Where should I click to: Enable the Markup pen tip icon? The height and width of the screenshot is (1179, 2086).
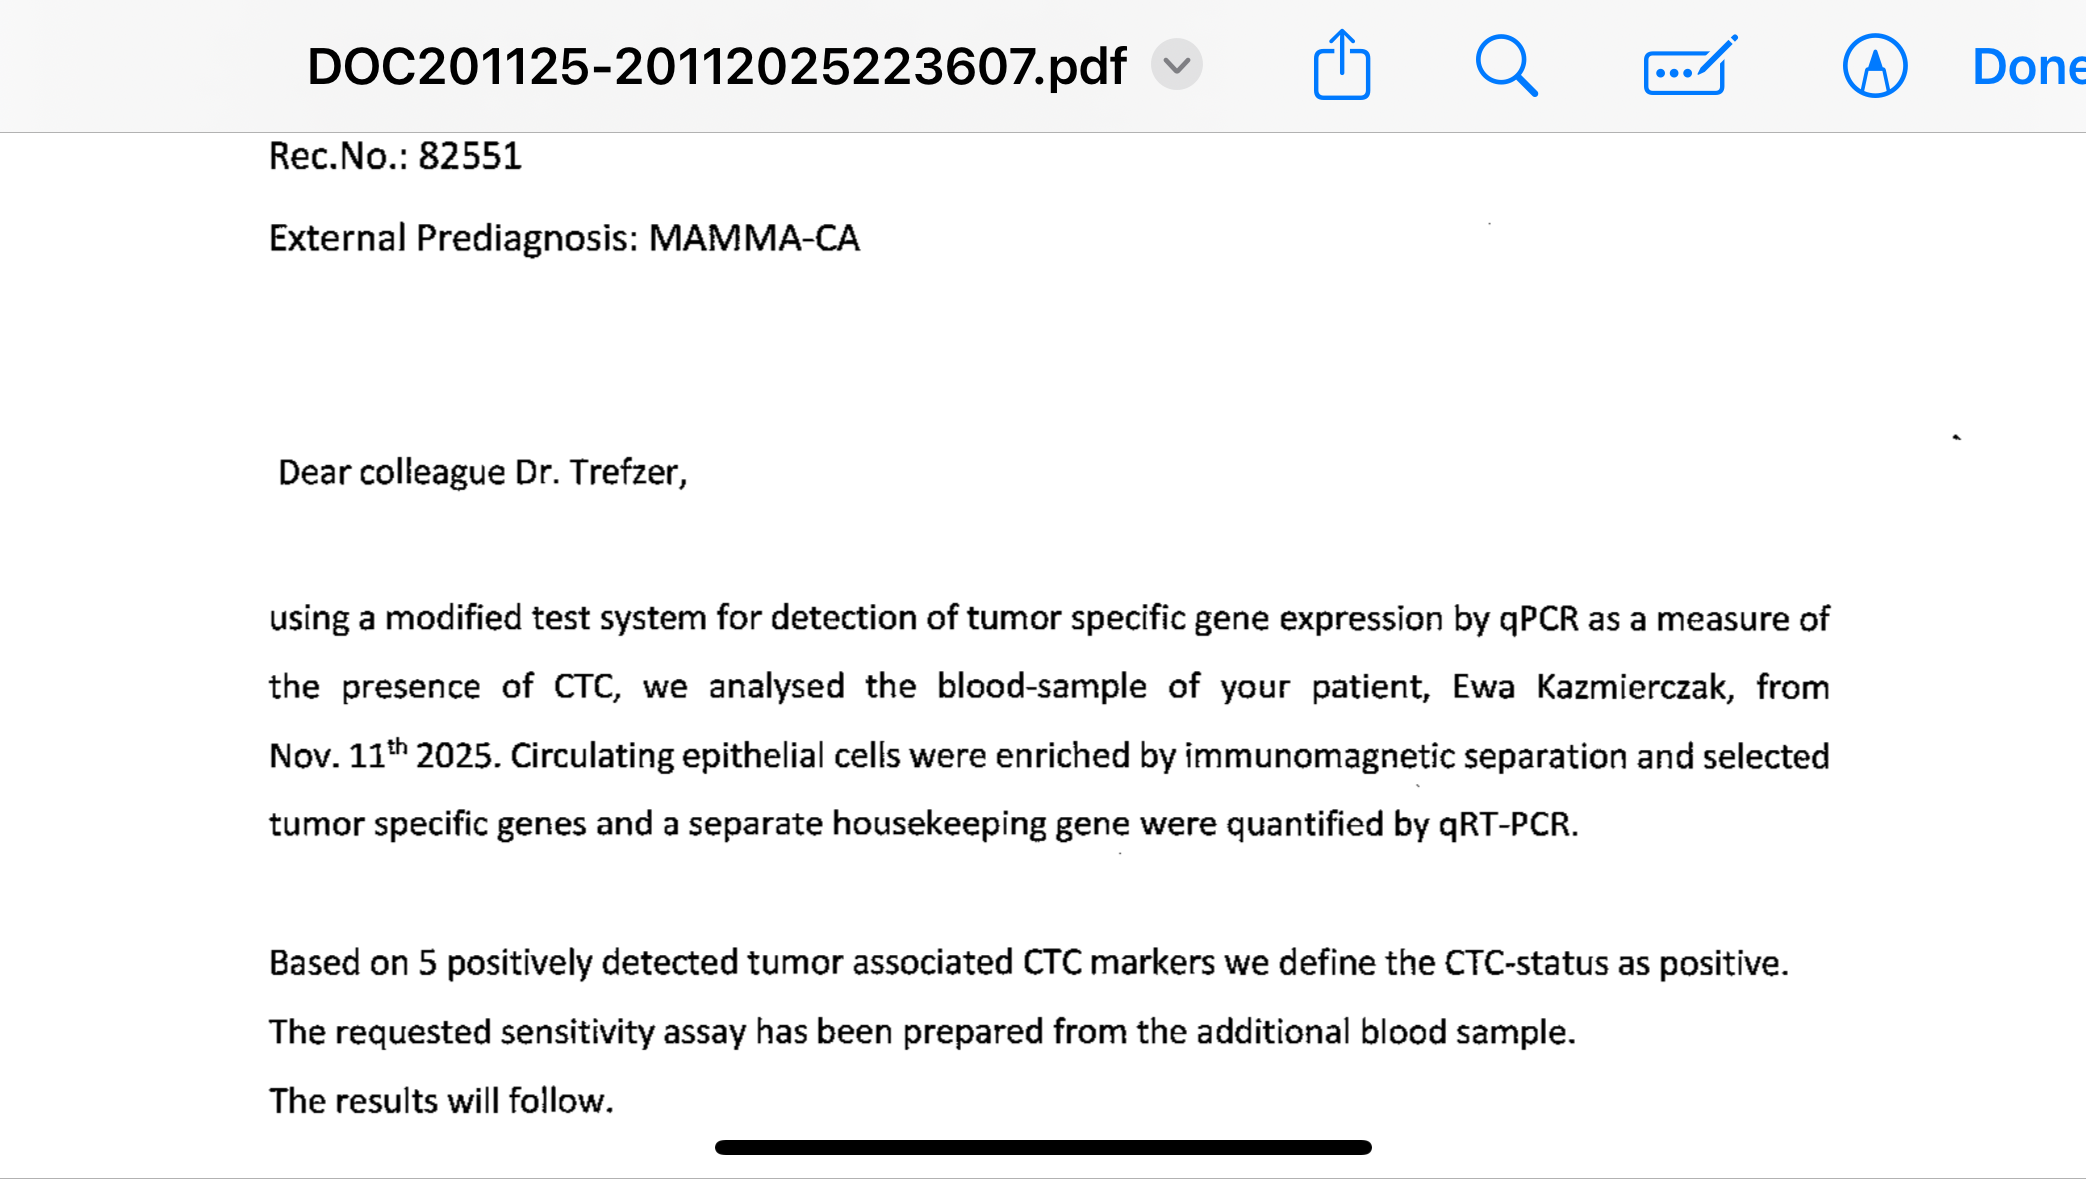(x=1874, y=66)
